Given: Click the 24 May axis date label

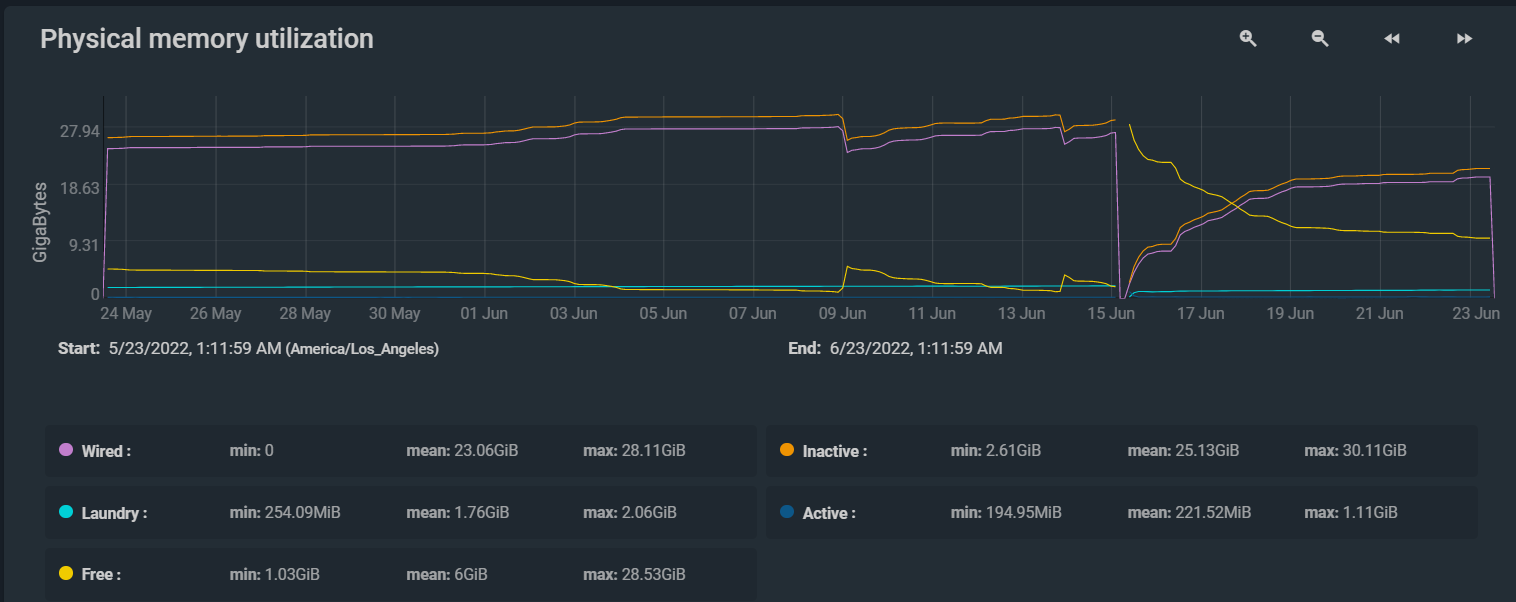Looking at the screenshot, I should (126, 314).
